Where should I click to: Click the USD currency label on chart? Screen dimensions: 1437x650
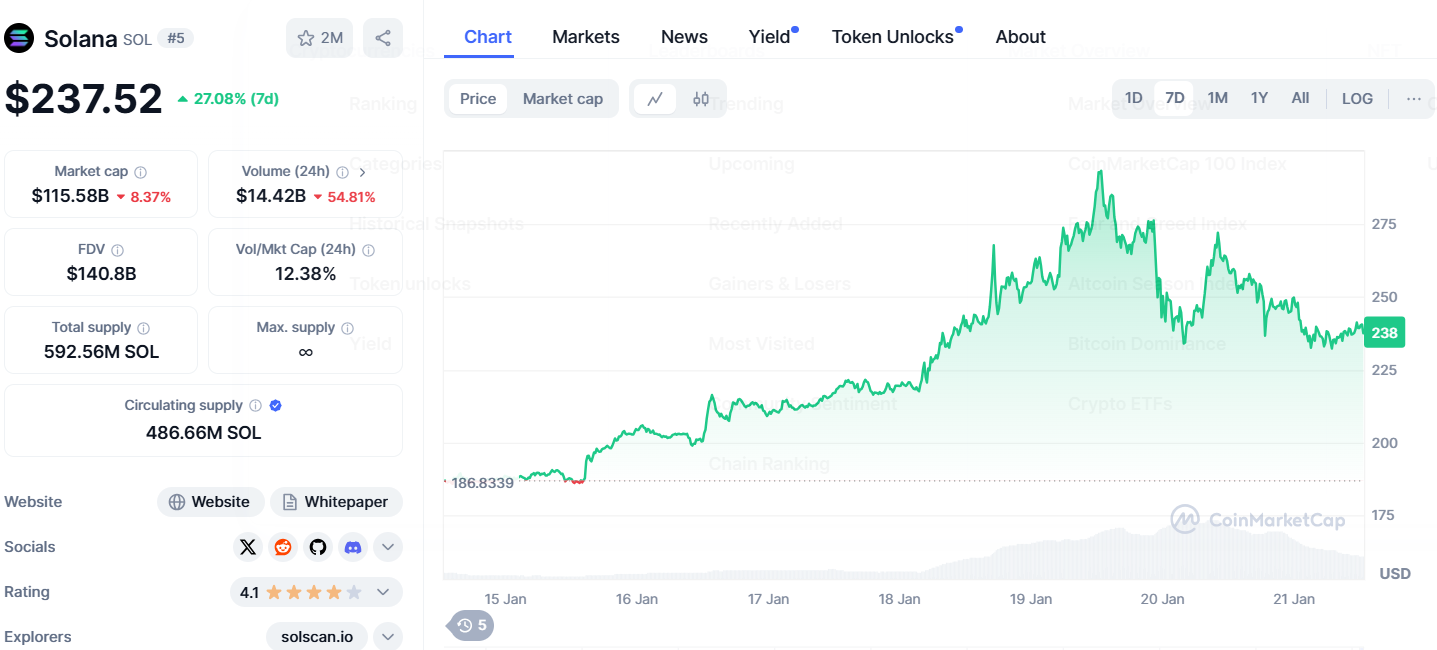(1395, 573)
